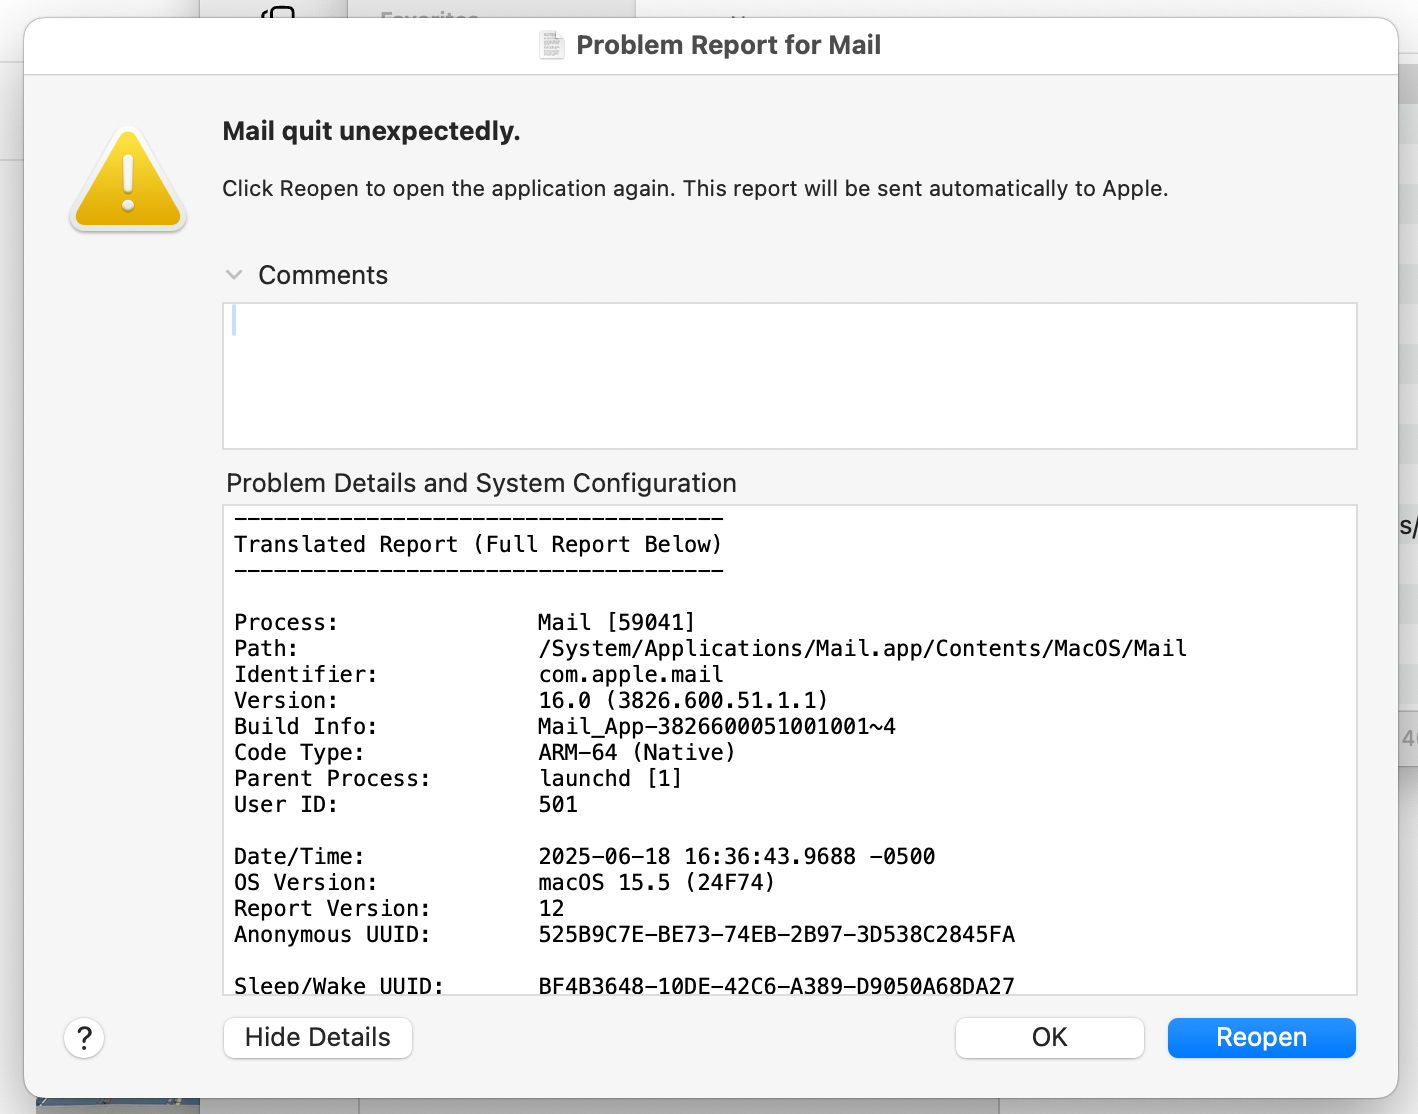Click the "Translated Report" header line
Screen dimensions: 1418x1114
(x=477, y=545)
